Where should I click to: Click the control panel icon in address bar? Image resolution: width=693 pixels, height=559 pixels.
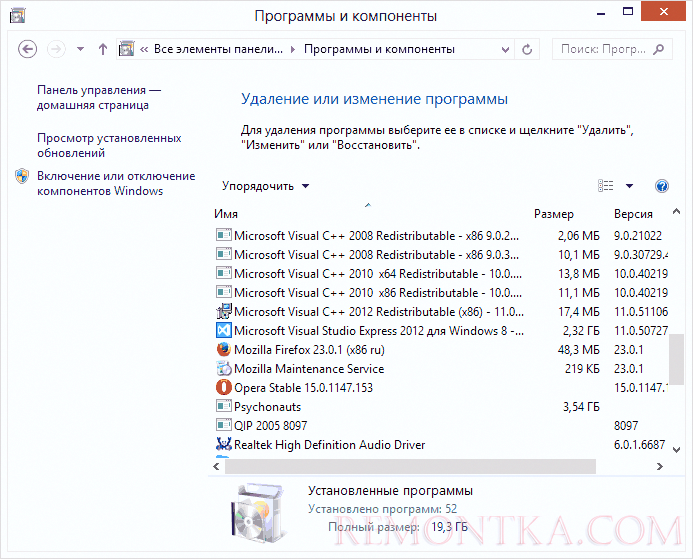126,49
